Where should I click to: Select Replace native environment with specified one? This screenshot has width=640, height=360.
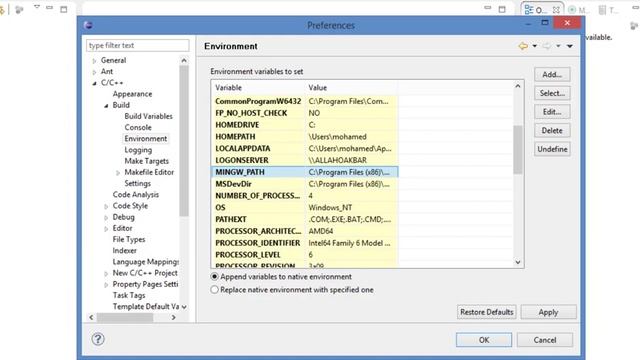click(x=214, y=290)
